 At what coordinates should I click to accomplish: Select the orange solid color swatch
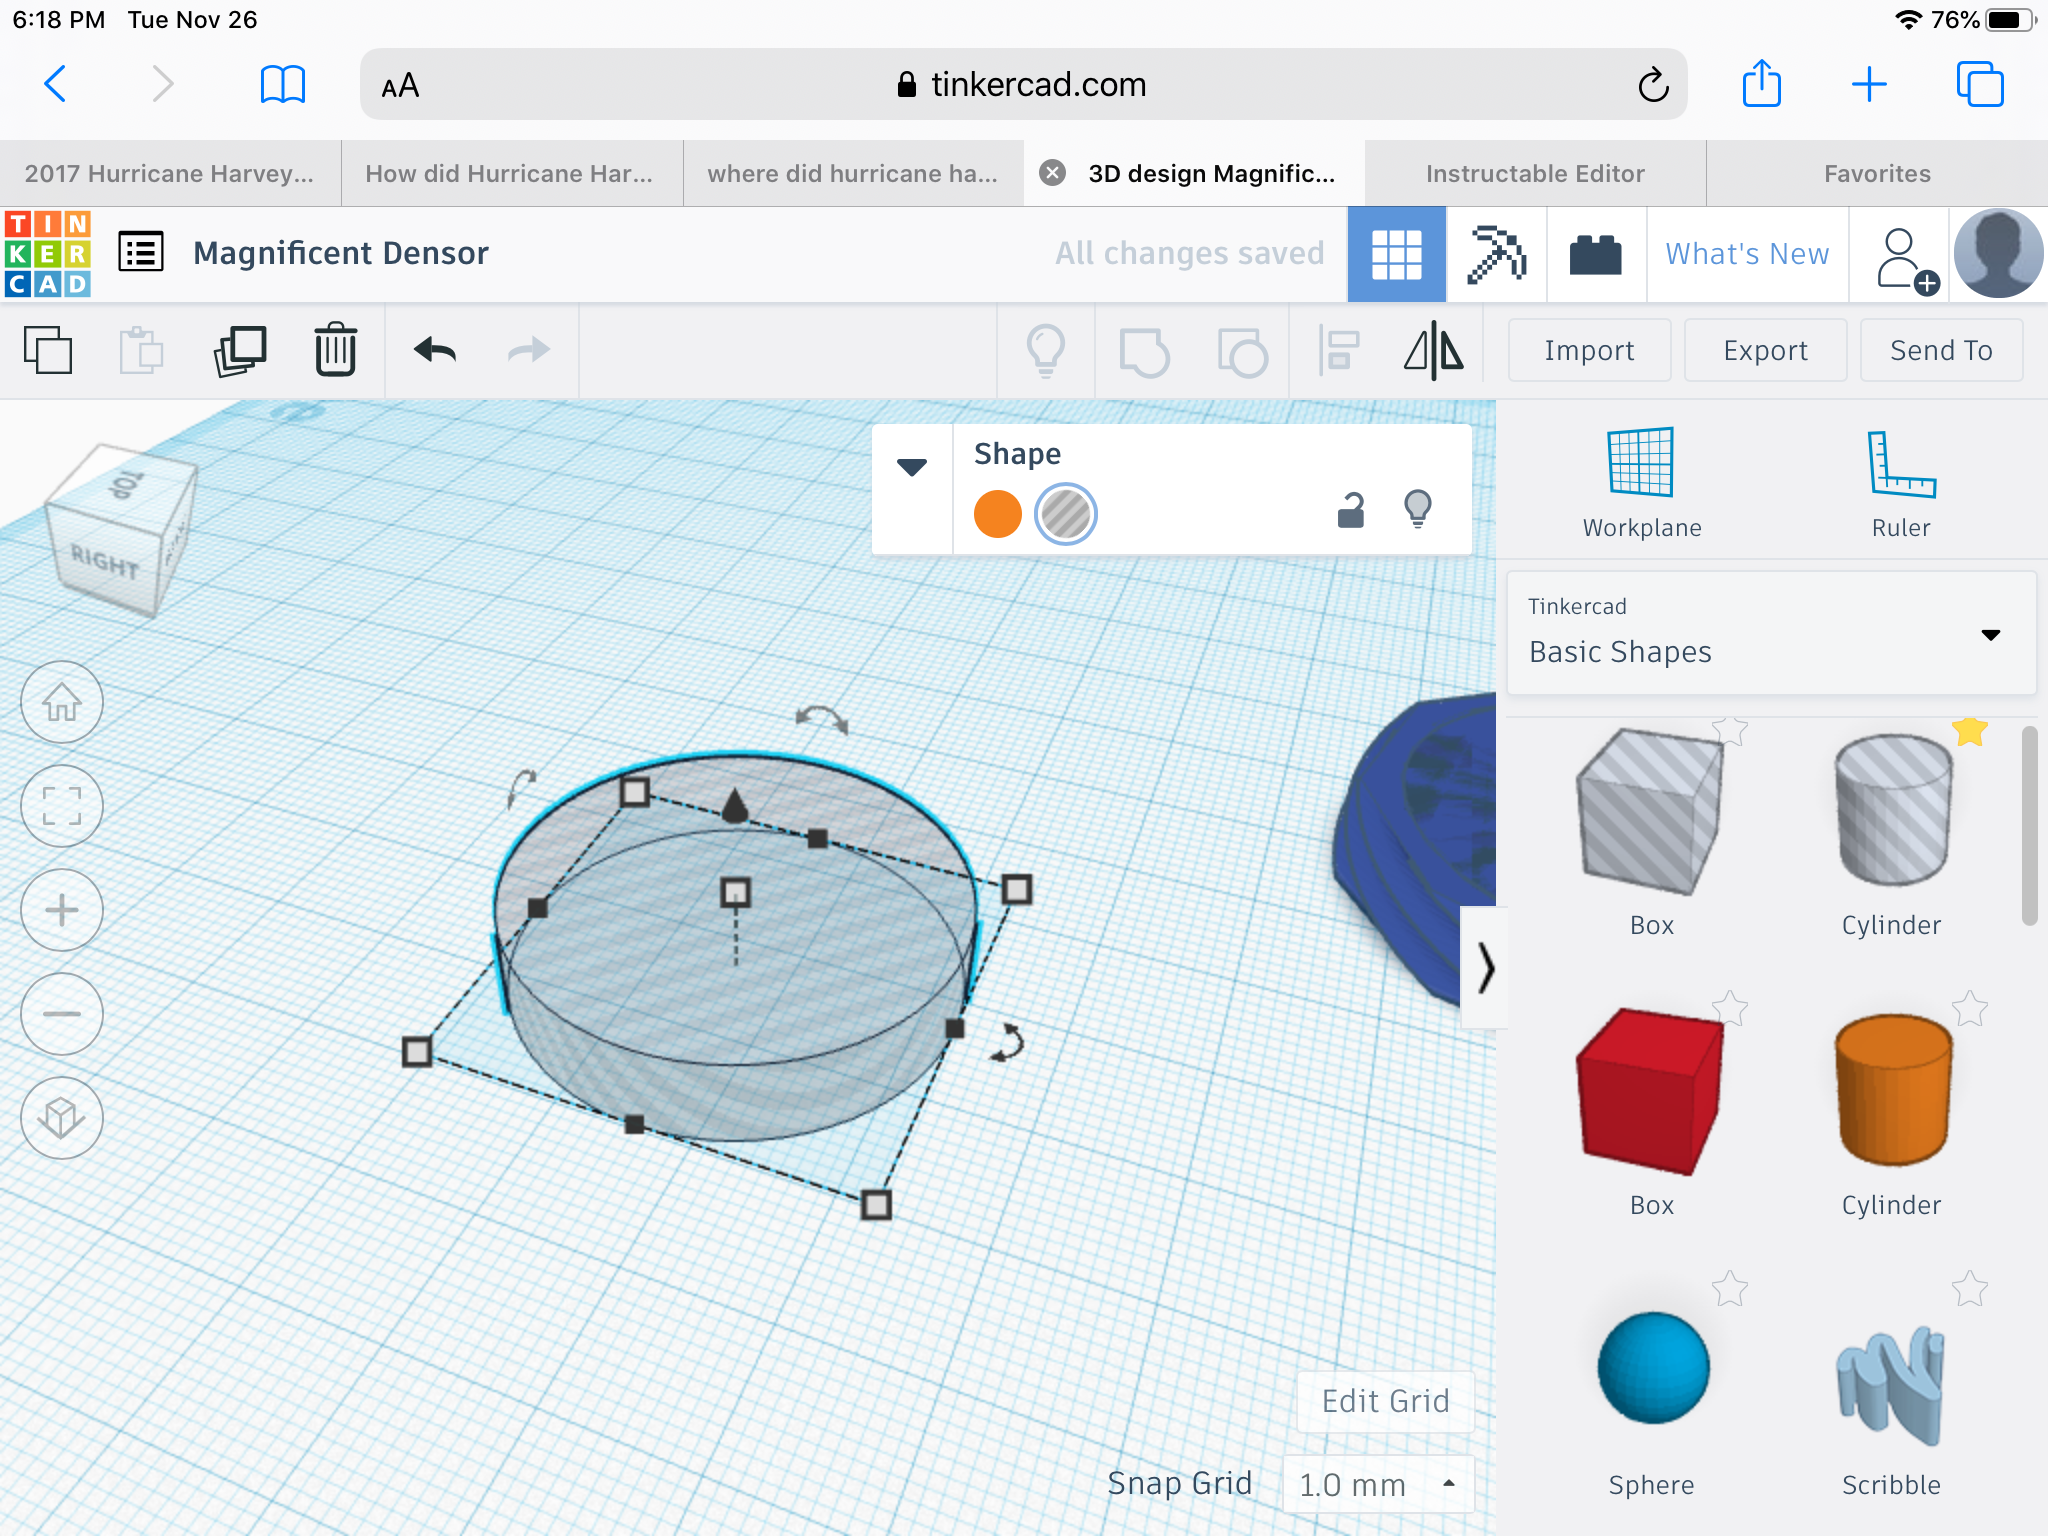click(997, 515)
